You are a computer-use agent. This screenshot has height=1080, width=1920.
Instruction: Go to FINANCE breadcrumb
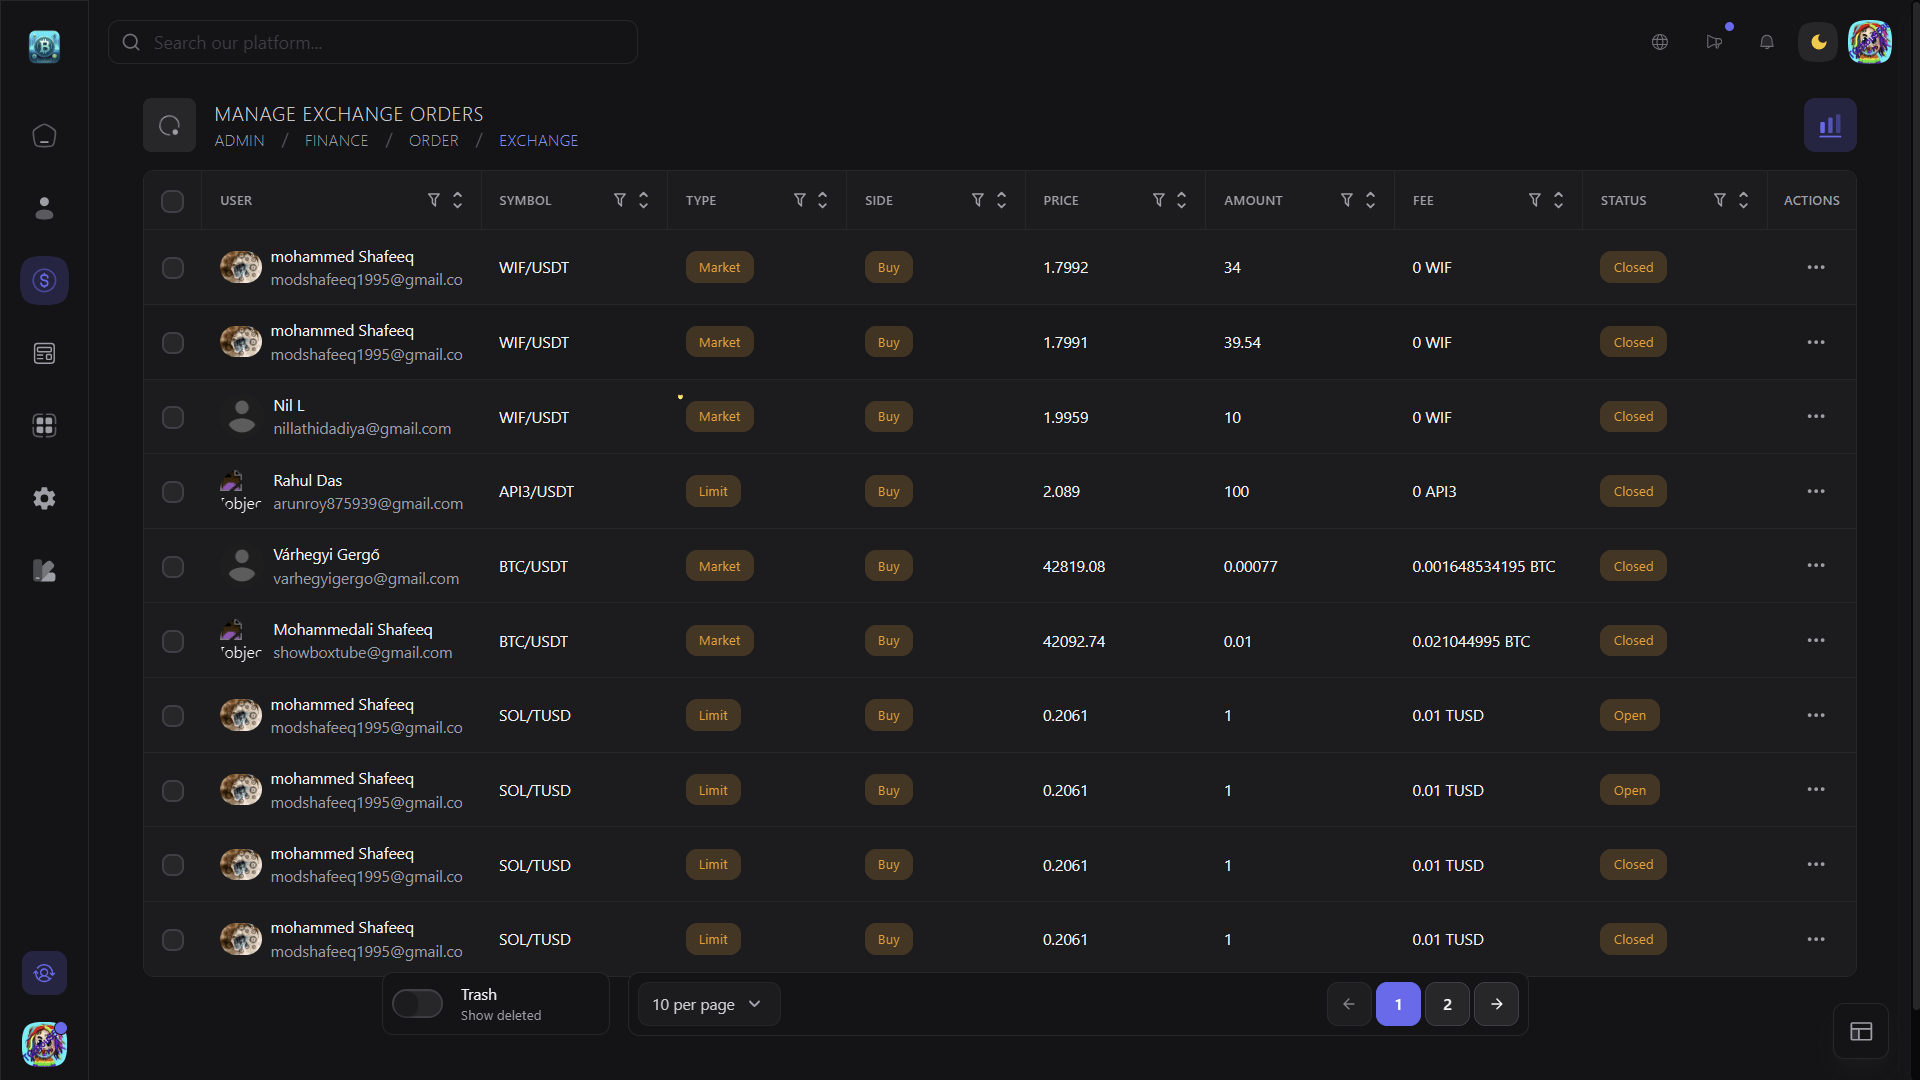coord(336,141)
